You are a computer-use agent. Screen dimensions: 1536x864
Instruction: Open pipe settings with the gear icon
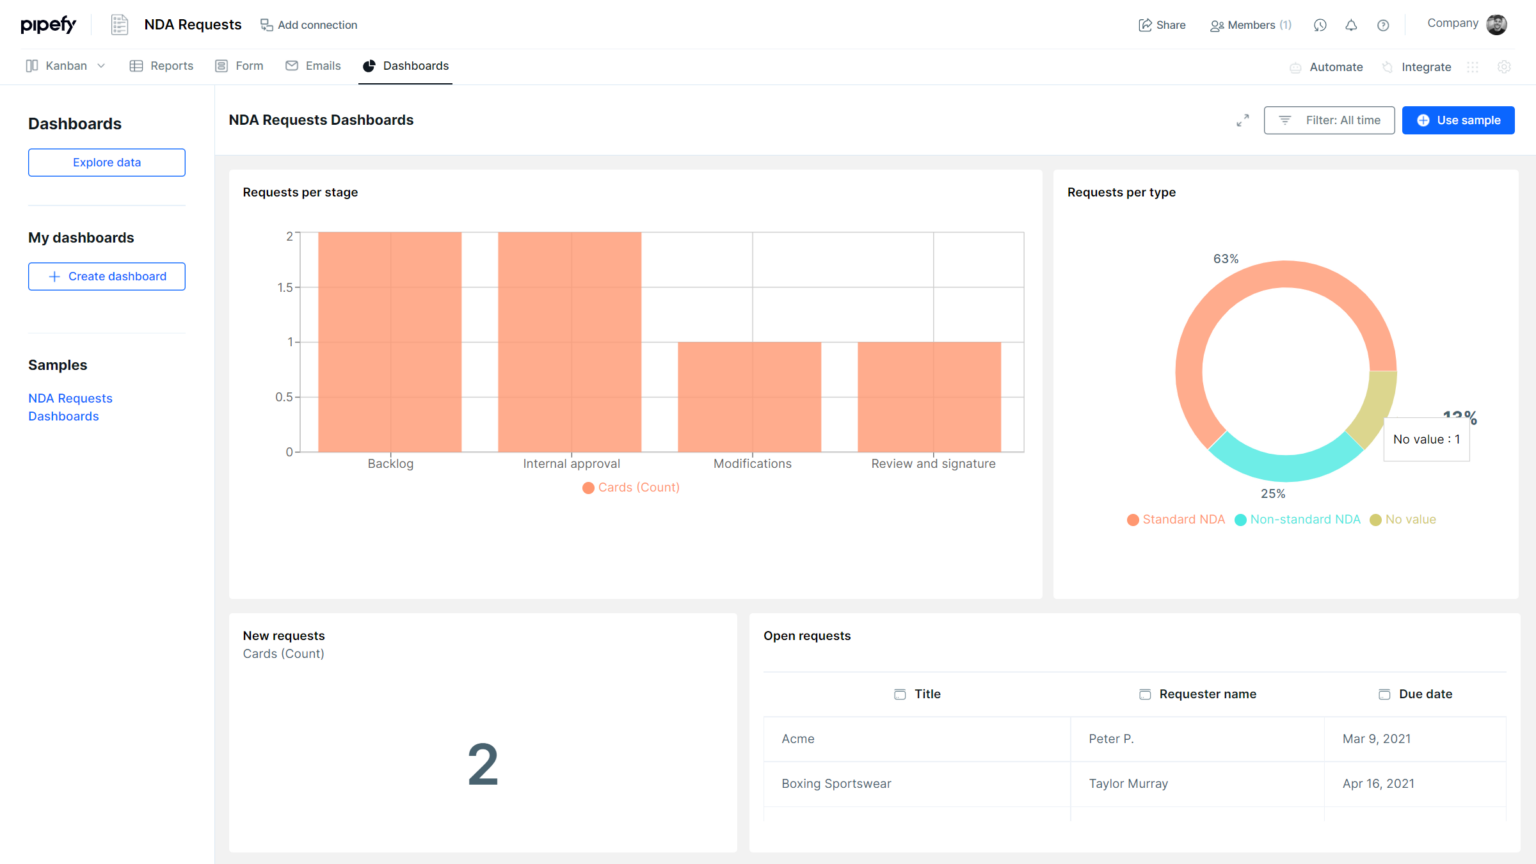(1504, 66)
